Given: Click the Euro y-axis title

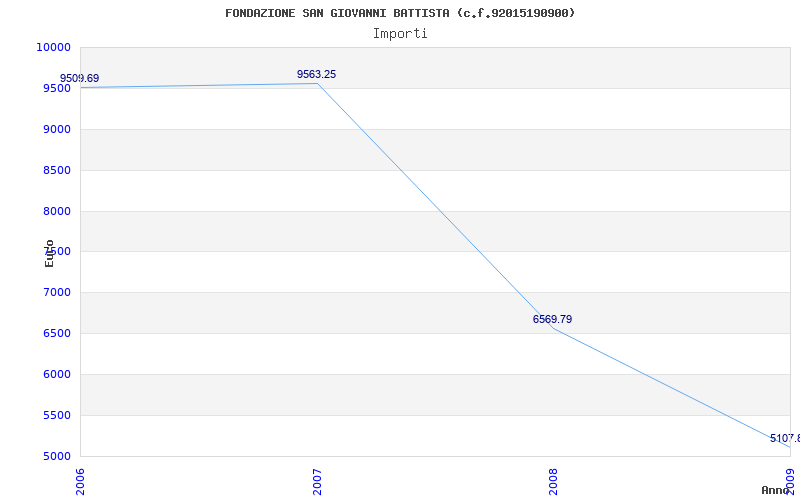Looking at the screenshot, I should point(49,253).
